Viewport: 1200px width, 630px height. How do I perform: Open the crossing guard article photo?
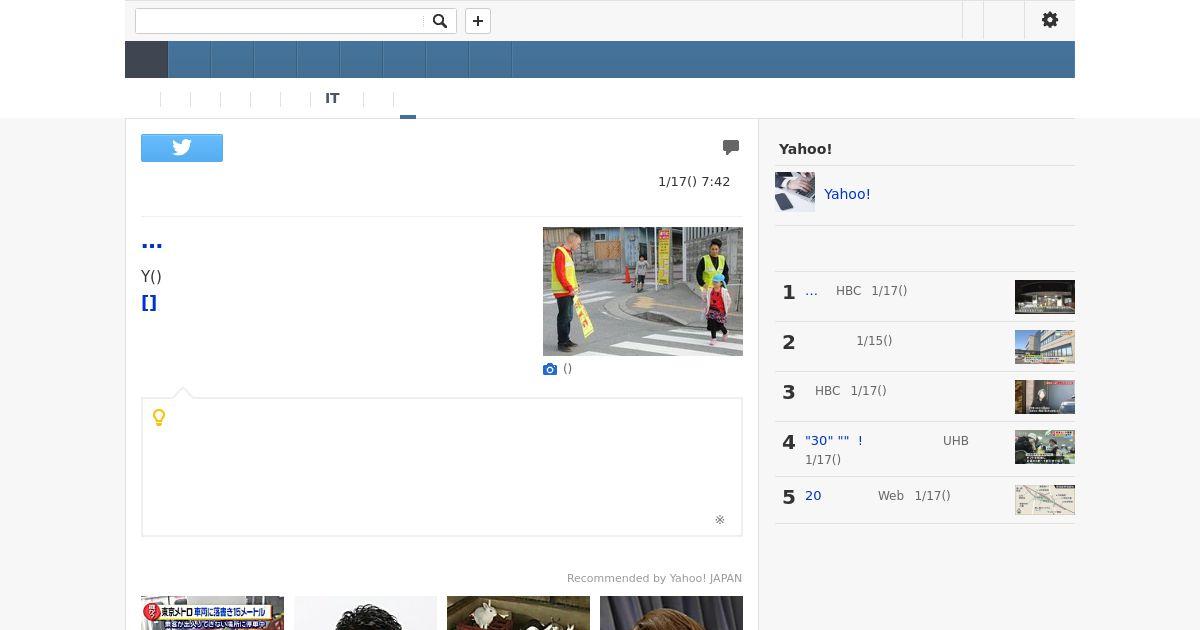click(x=643, y=291)
